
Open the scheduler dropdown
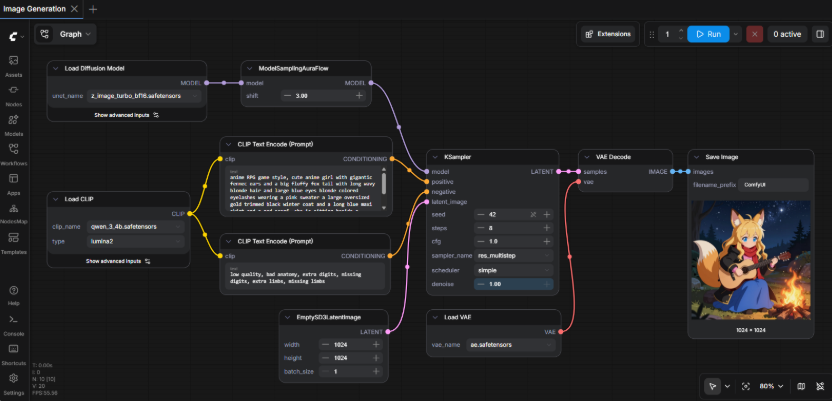(x=513, y=270)
